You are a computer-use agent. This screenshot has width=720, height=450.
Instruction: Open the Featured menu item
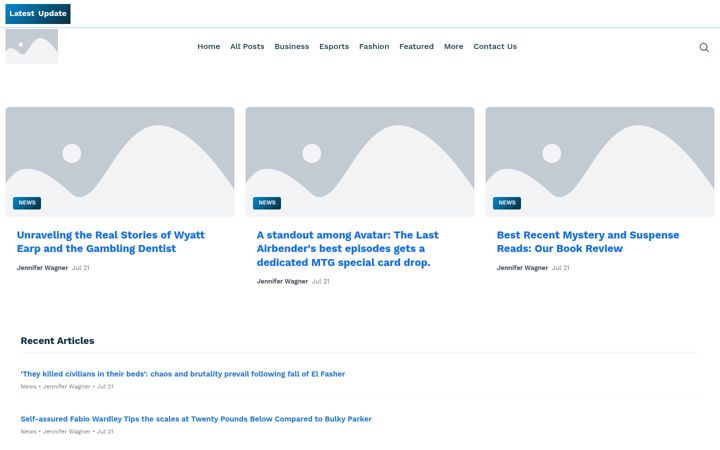pyautogui.click(x=416, y=46)
